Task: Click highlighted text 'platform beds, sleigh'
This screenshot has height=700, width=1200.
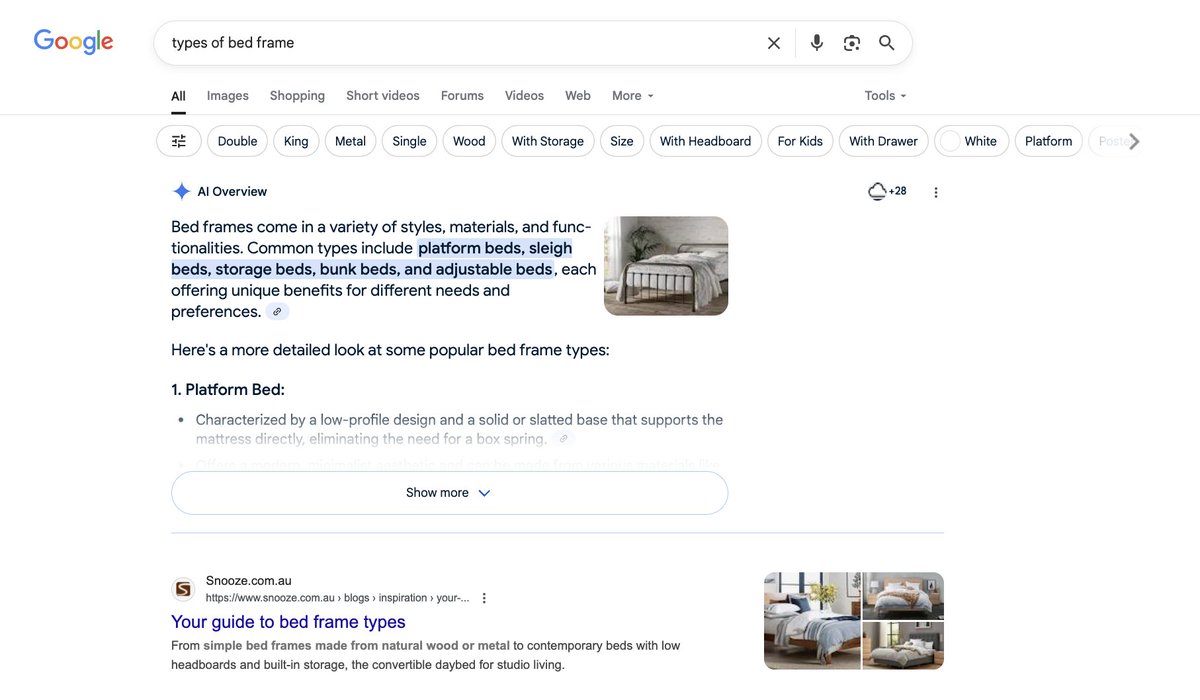Action: click(495, 248)
